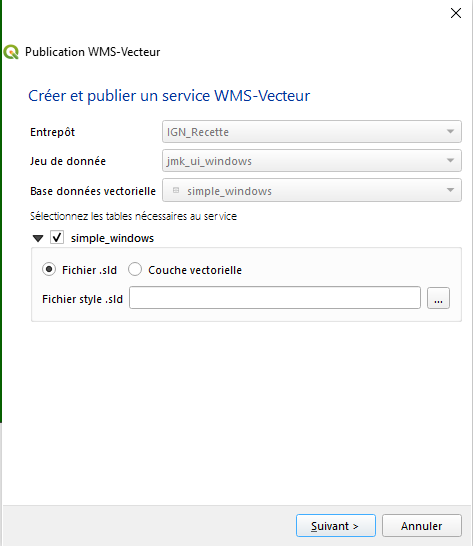The image size is (473, 546).
Task: Click the Jeu de donnée label
Action: pos(68,161)
